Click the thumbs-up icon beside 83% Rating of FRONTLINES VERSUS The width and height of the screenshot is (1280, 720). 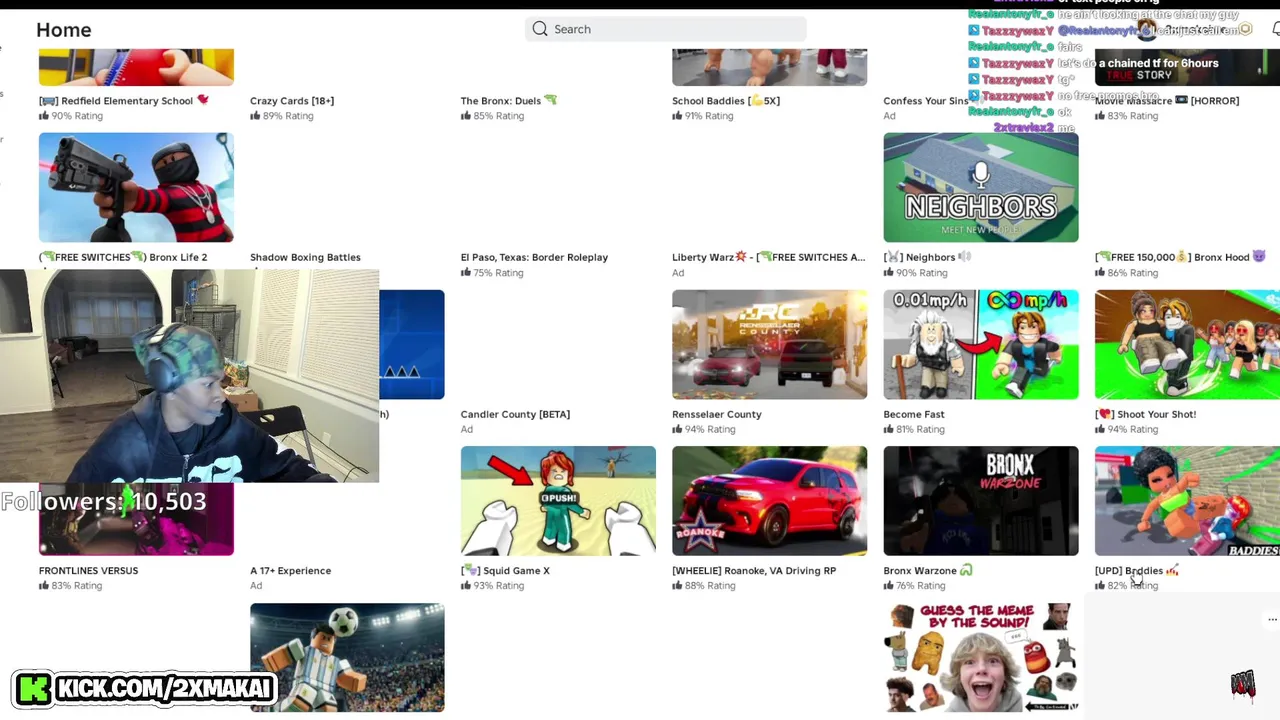44,585
